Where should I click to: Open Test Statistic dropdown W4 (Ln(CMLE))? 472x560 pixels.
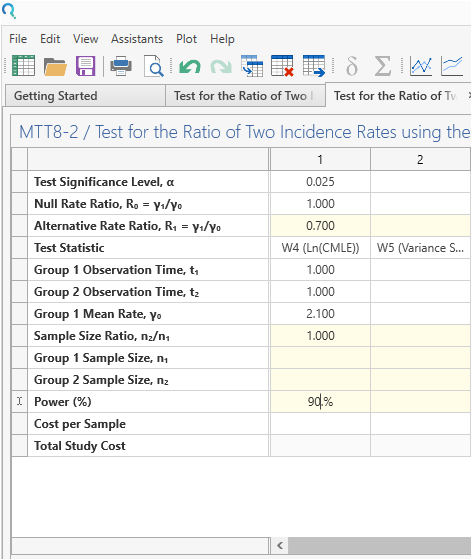pos(320,248)
